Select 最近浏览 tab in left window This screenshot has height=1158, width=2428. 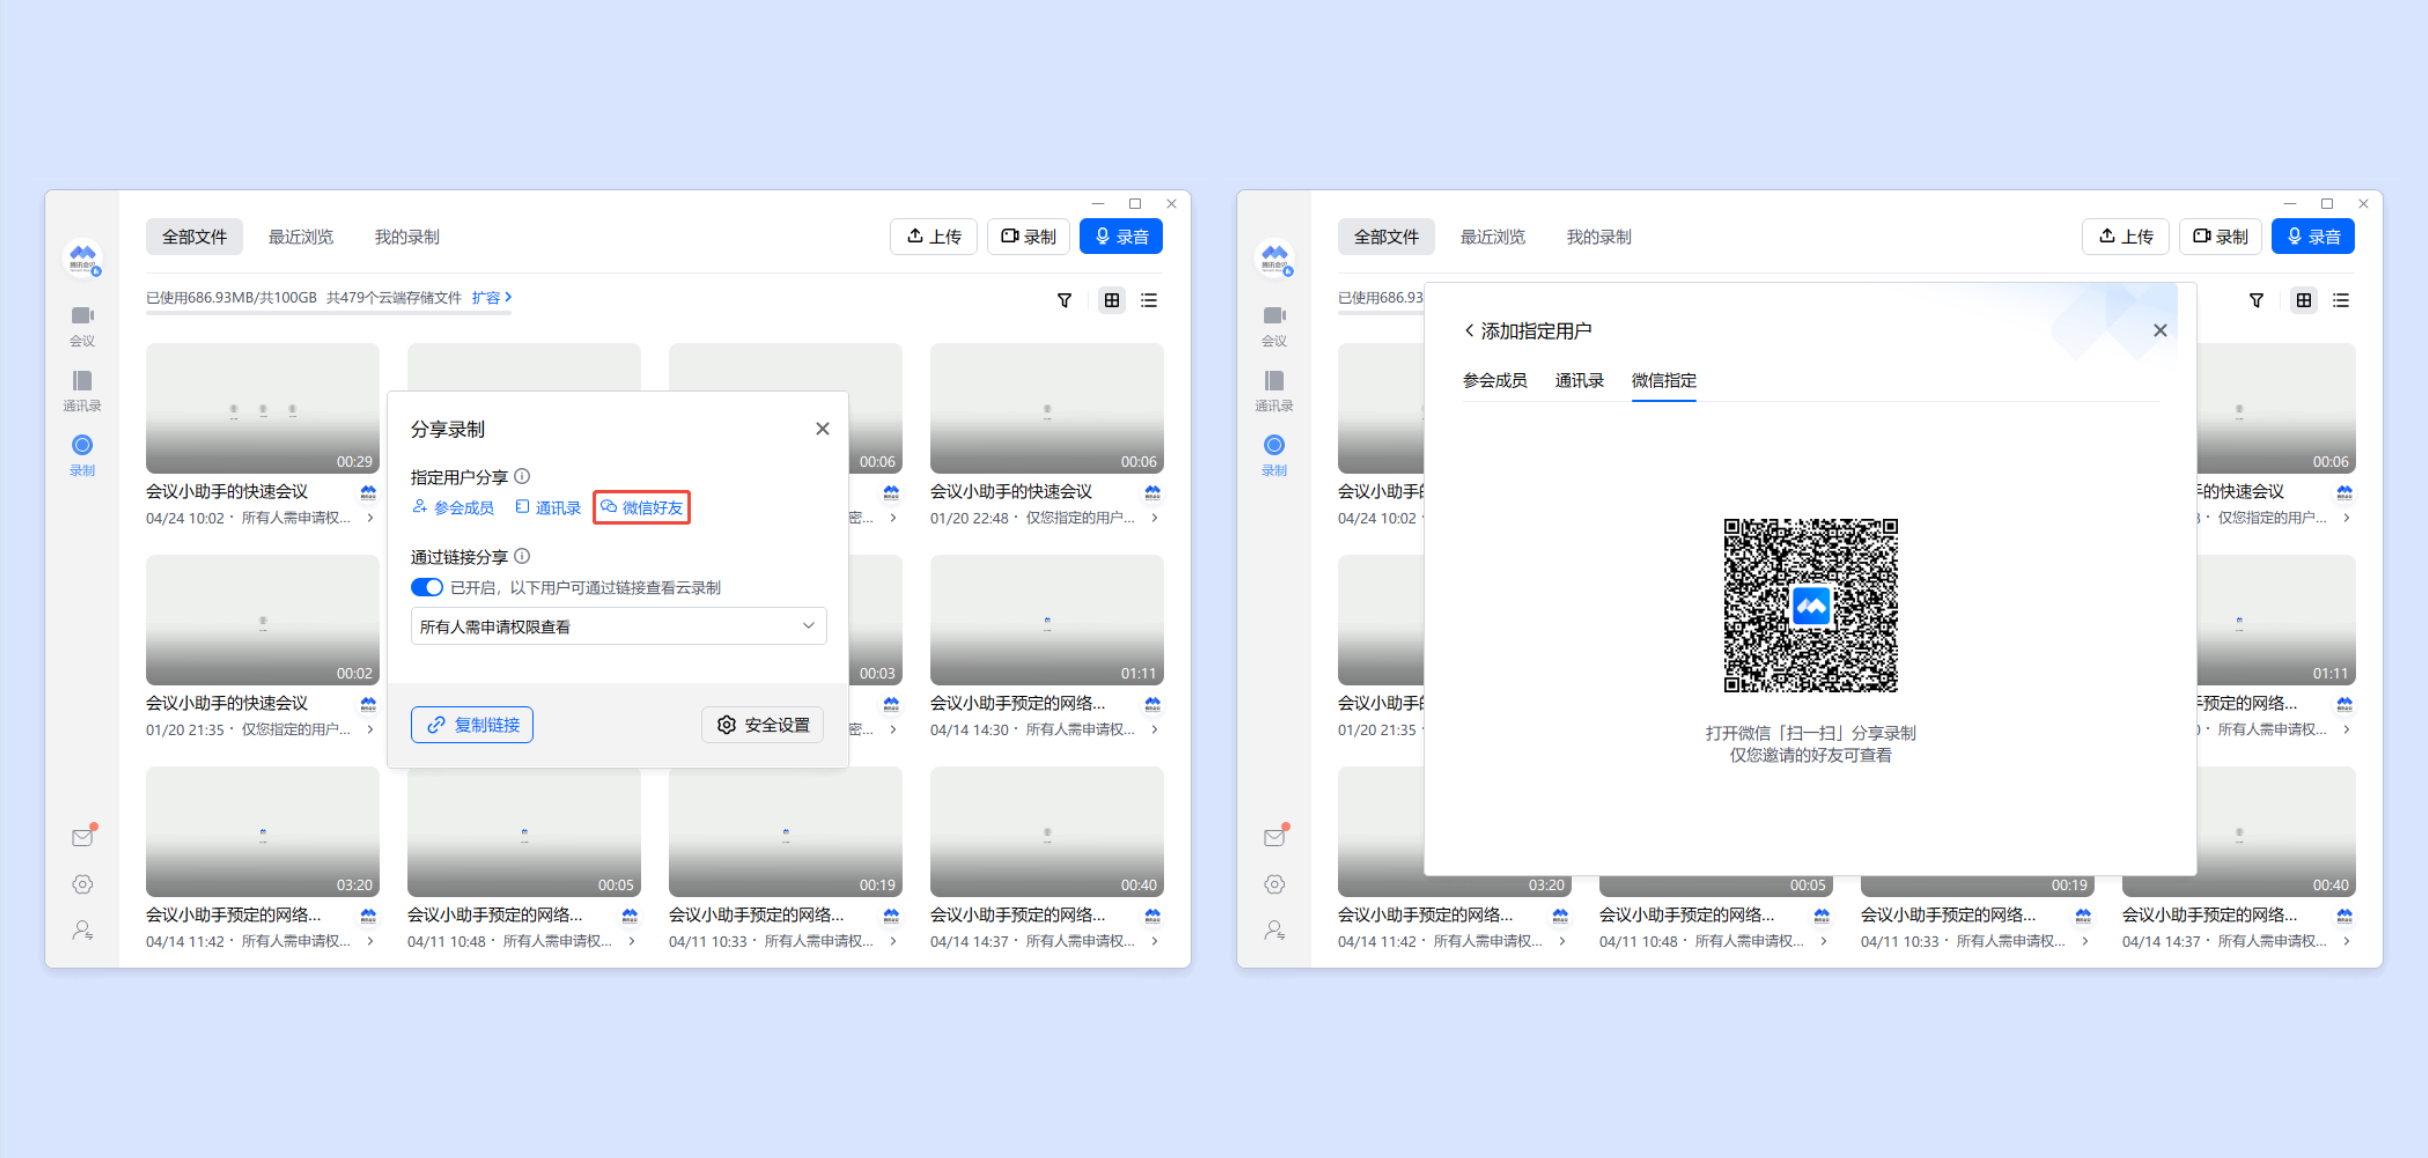coord(301,237)
